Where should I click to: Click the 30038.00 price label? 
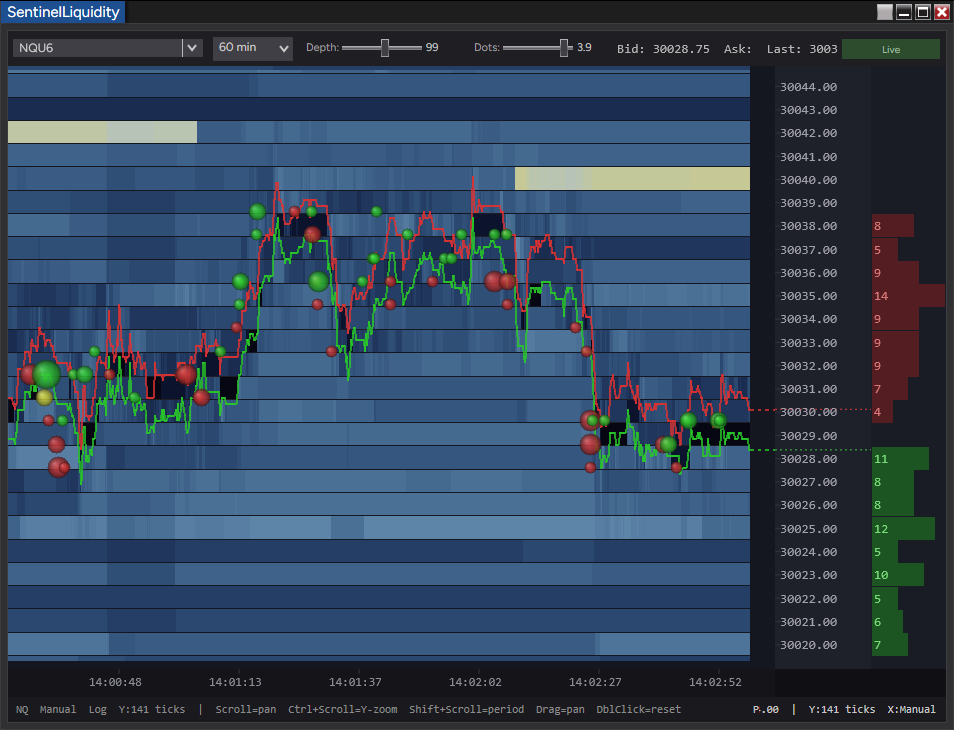808,226
